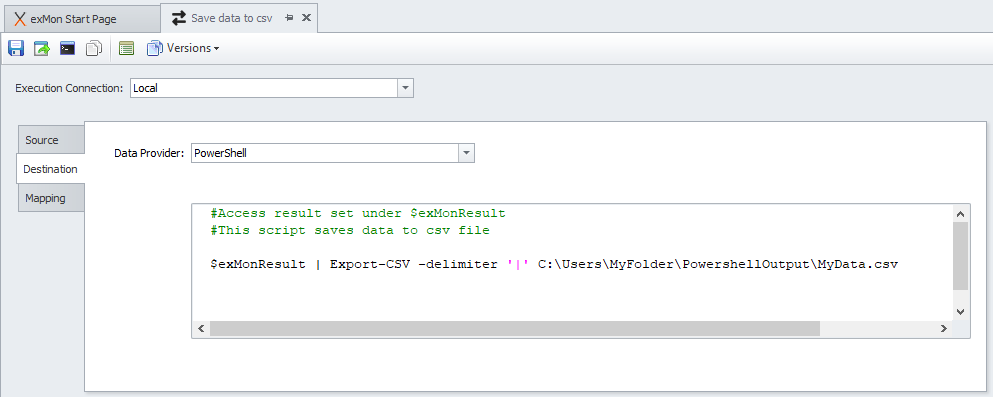This screenshot has height=397, width=993.
Task: Select the Save data to csv tab
Action: click(232, 18)
